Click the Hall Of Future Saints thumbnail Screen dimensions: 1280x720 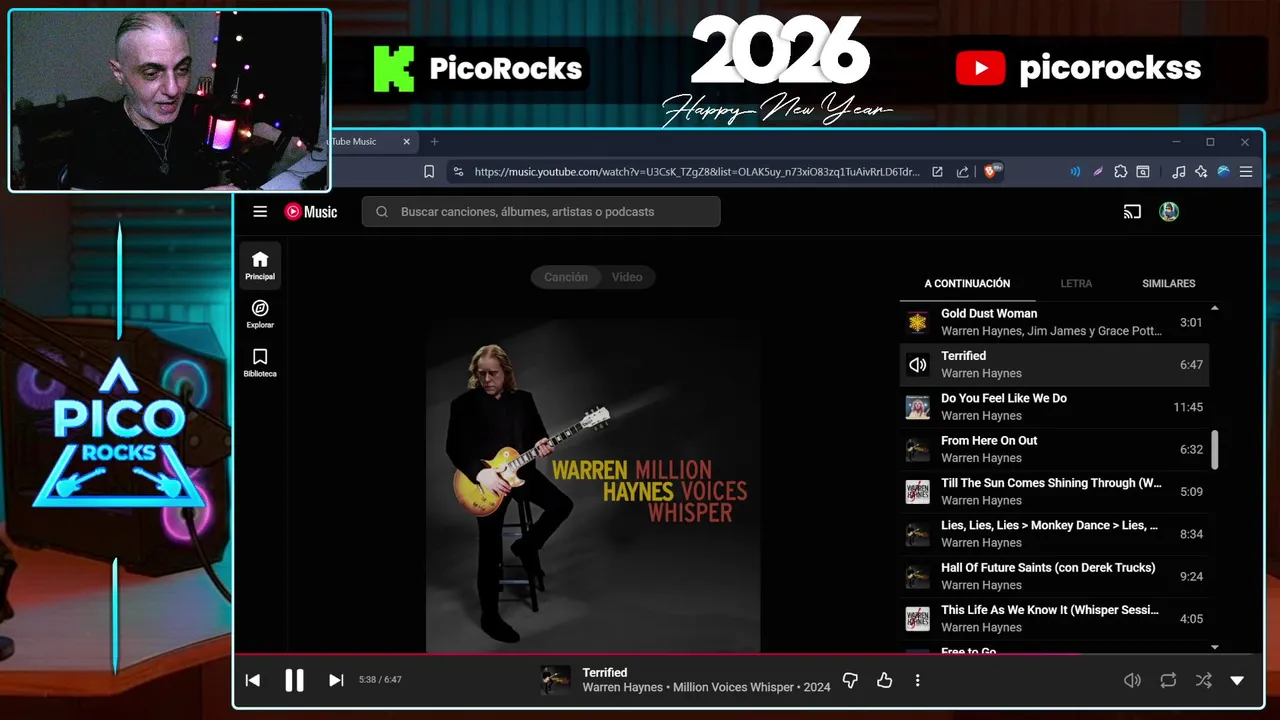[x=917, y=577]
